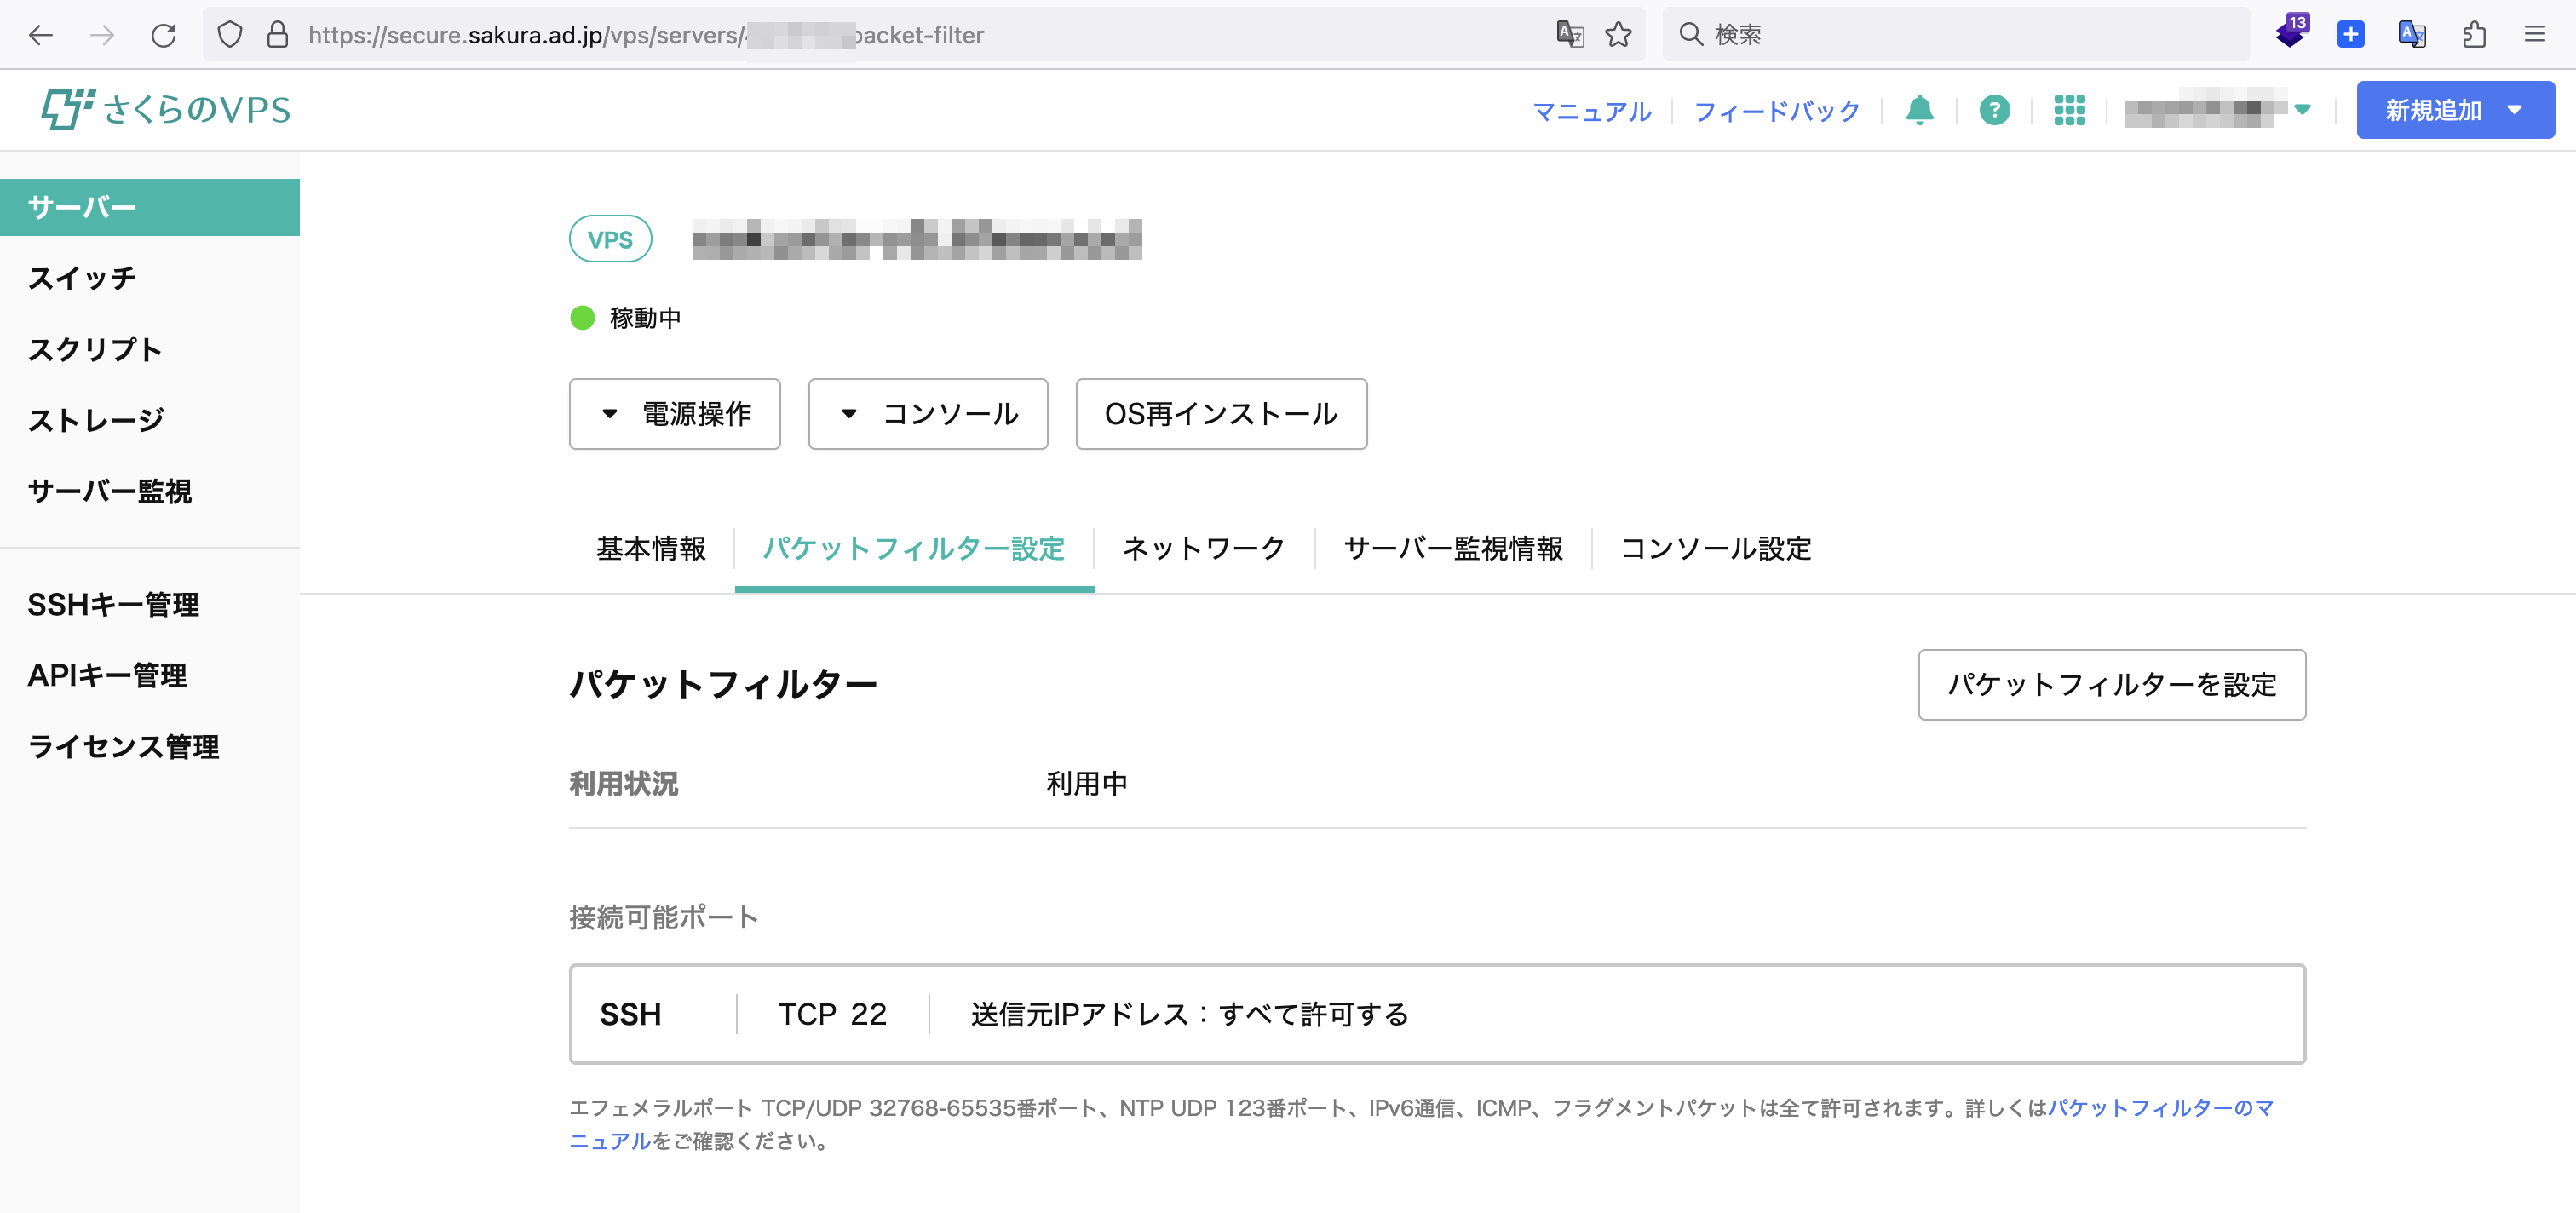Screen dimensions: 2576x1213
Task: Open the help question mark icon
Action: [x=1994, y=110]
